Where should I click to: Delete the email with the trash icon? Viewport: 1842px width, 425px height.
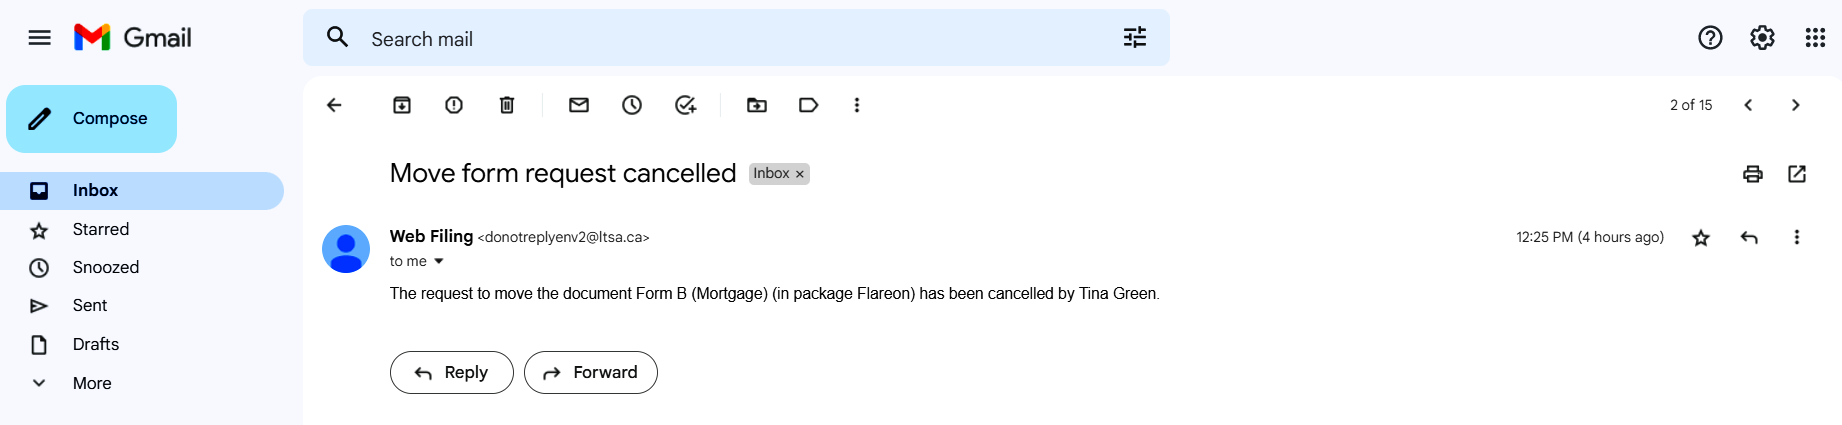point(507,105)
